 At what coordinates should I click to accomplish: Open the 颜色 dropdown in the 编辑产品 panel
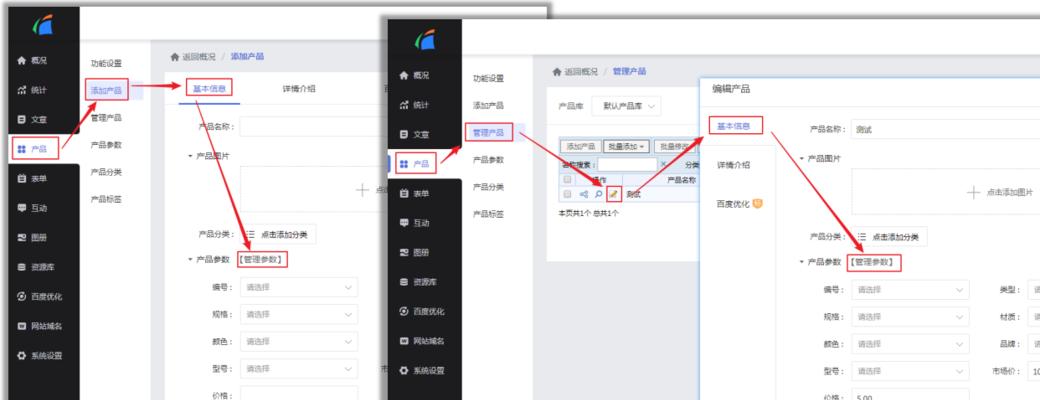[x=910, y=344]
